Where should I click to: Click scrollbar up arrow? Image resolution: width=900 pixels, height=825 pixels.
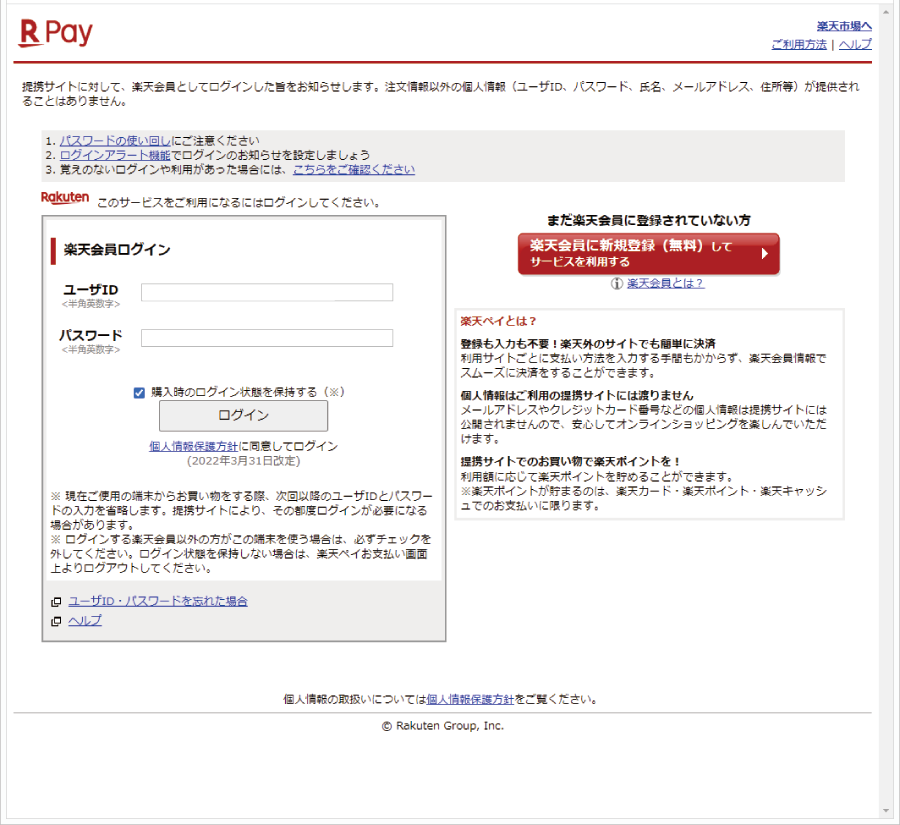coord(886,12)
